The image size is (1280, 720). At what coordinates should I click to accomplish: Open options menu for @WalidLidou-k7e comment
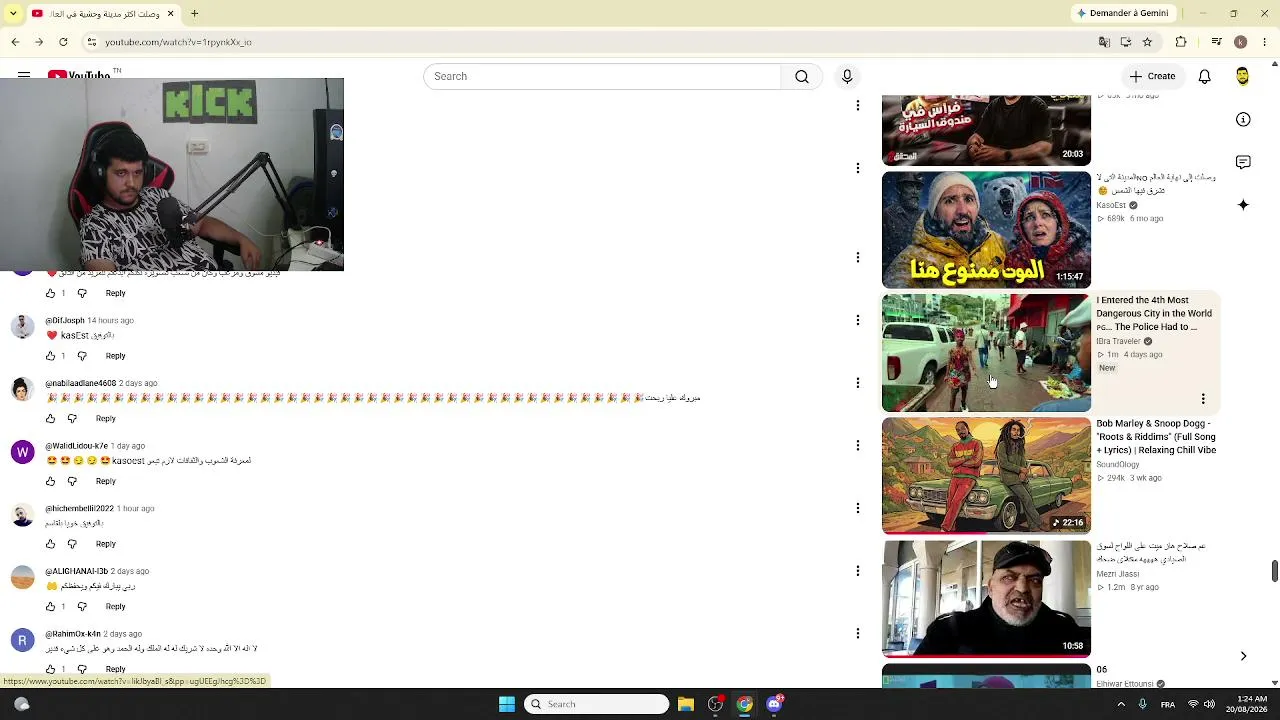point(857,446)
